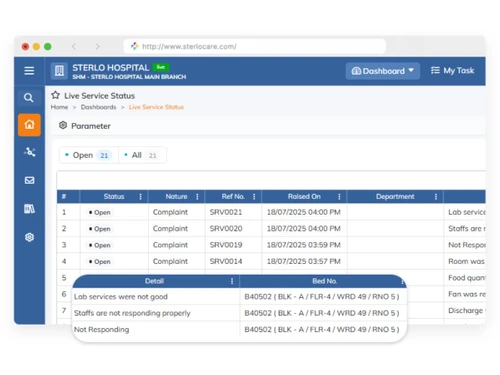Viewport: 500px width, 375px height.
Task: Click the green live badge
Action: 161,67
